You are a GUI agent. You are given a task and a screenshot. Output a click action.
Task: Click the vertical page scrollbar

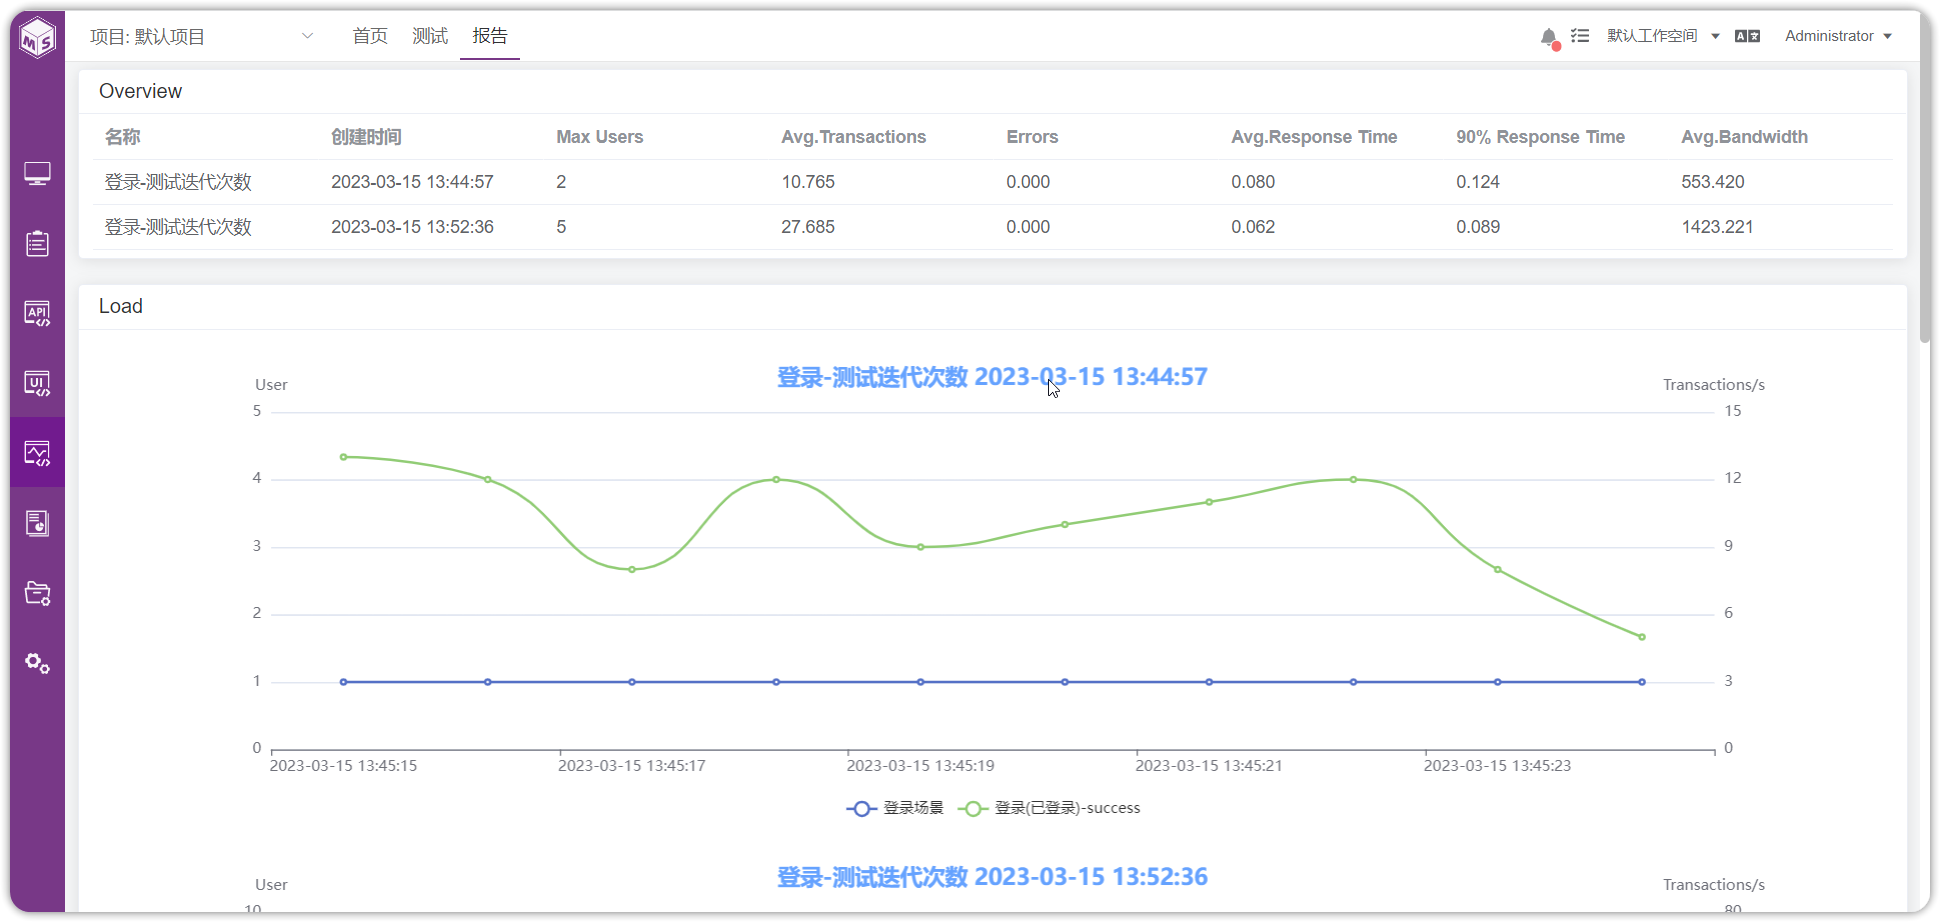coord(1925,200)
